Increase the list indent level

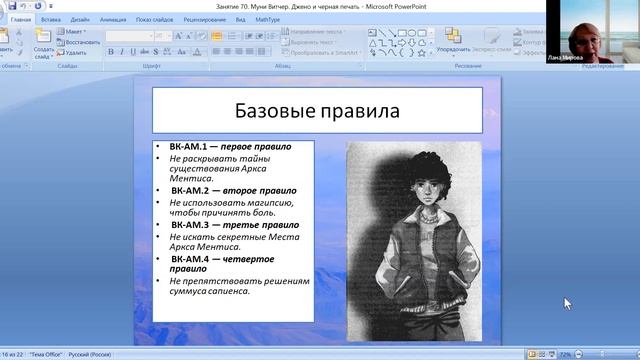click(259, 36)
